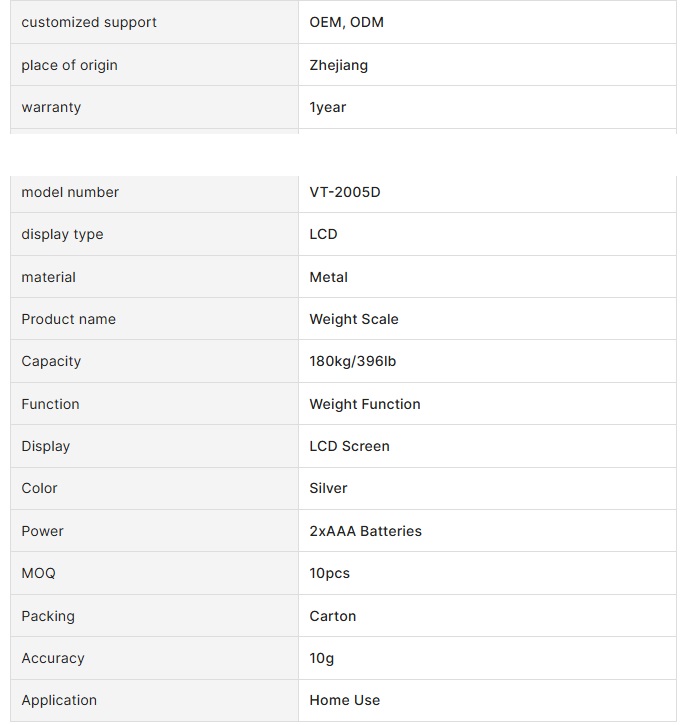
Task: Click the Home Use application value
Action: (344, 700)
